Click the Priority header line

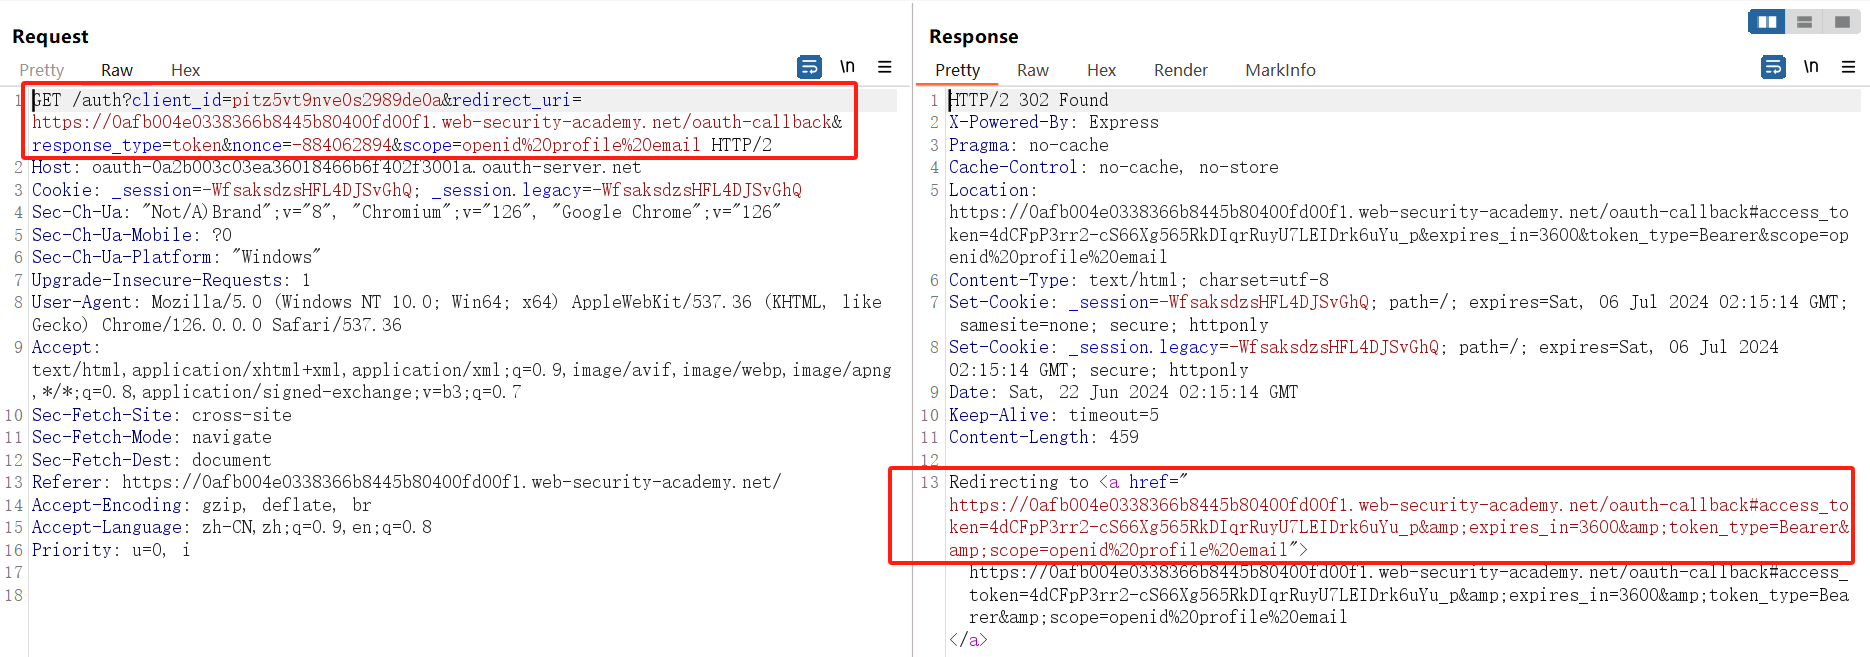pyautogui.click(x=111, y=550)
